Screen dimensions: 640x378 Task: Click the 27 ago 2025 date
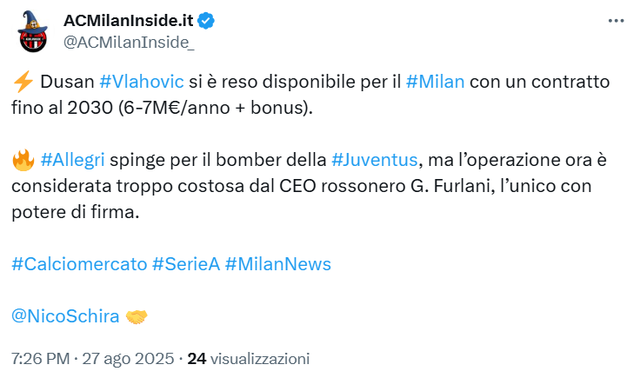128,359
